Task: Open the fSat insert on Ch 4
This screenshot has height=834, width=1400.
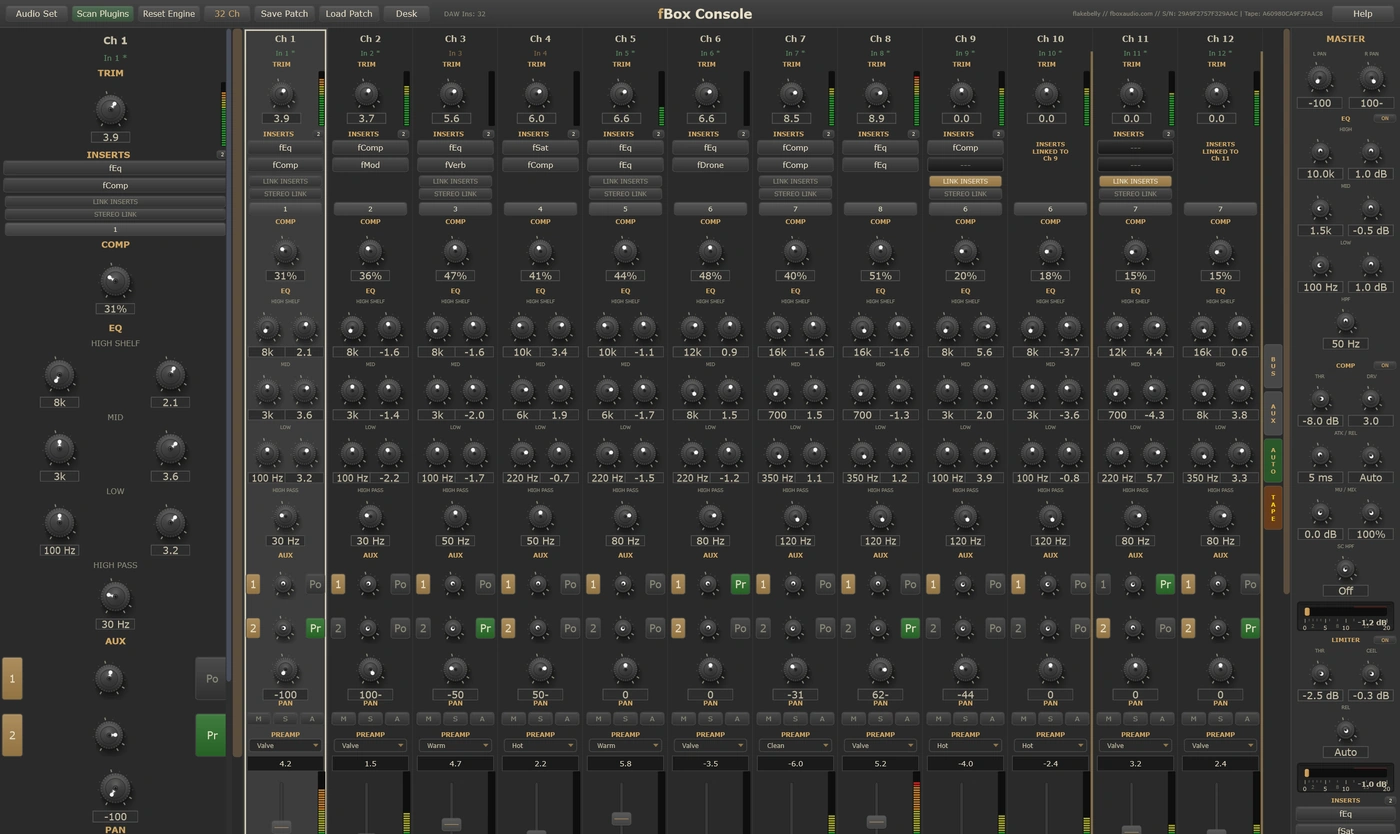Action: (540, 147)
